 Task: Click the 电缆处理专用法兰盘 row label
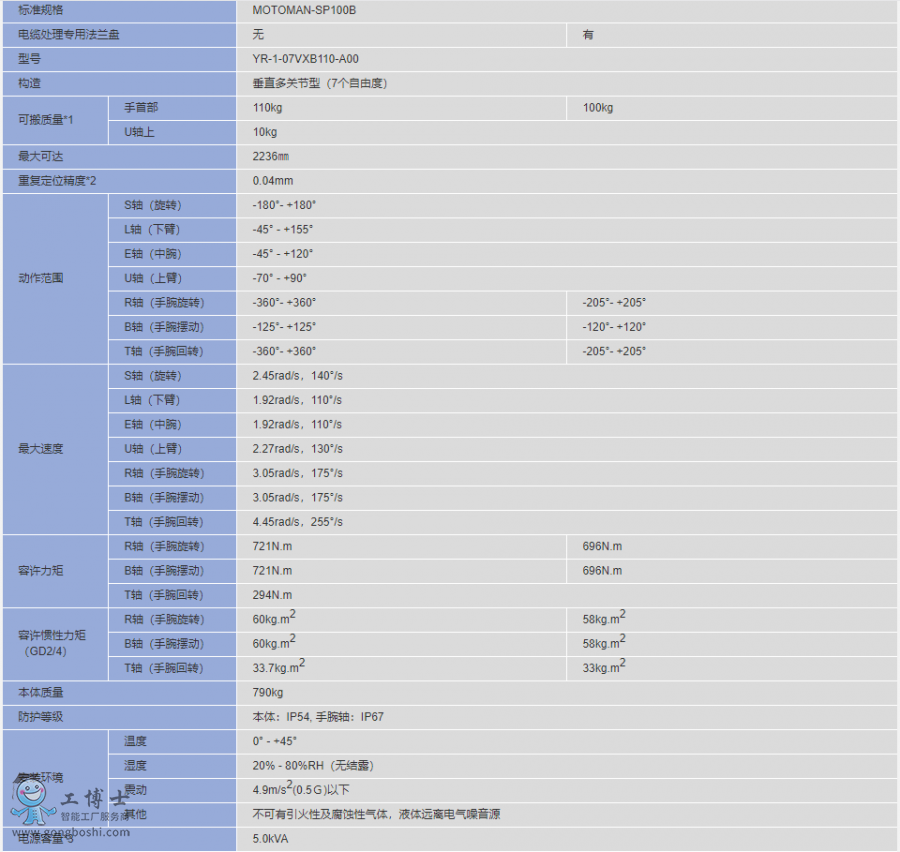(x=60, y=35)
